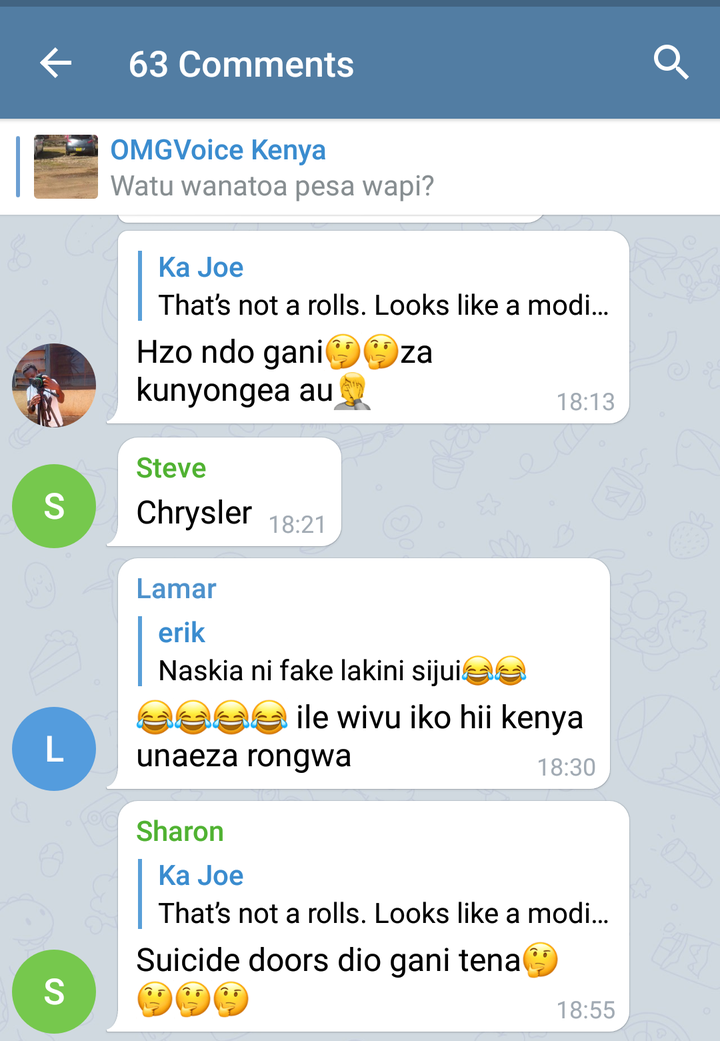Jump to quoted erik message in Lamar's comment

(x=332, y=651)
